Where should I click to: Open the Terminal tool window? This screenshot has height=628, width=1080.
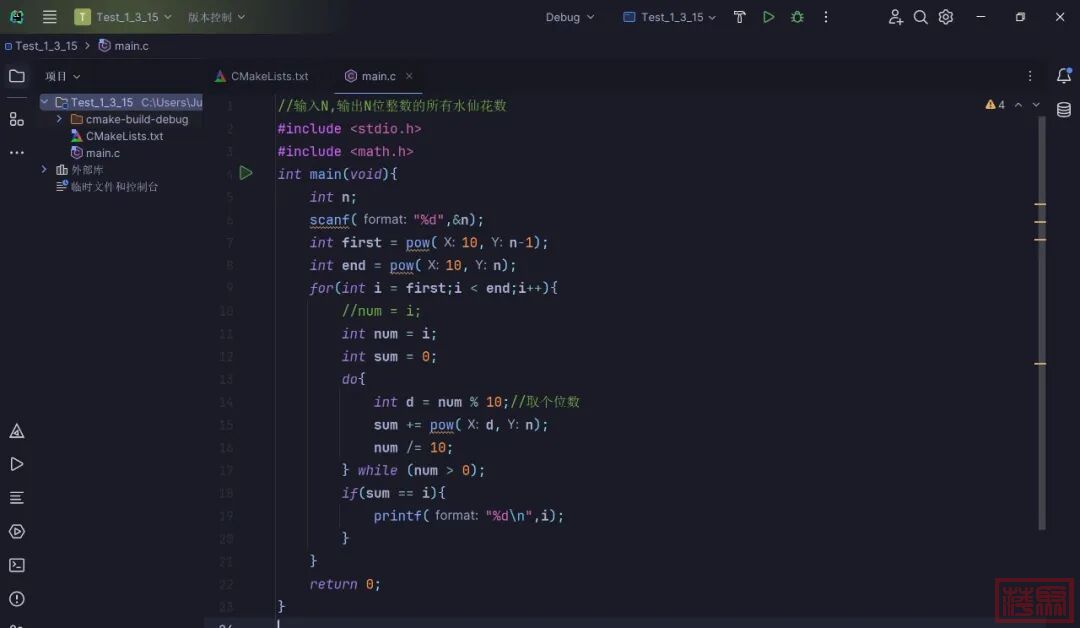(x=17, y=565)
